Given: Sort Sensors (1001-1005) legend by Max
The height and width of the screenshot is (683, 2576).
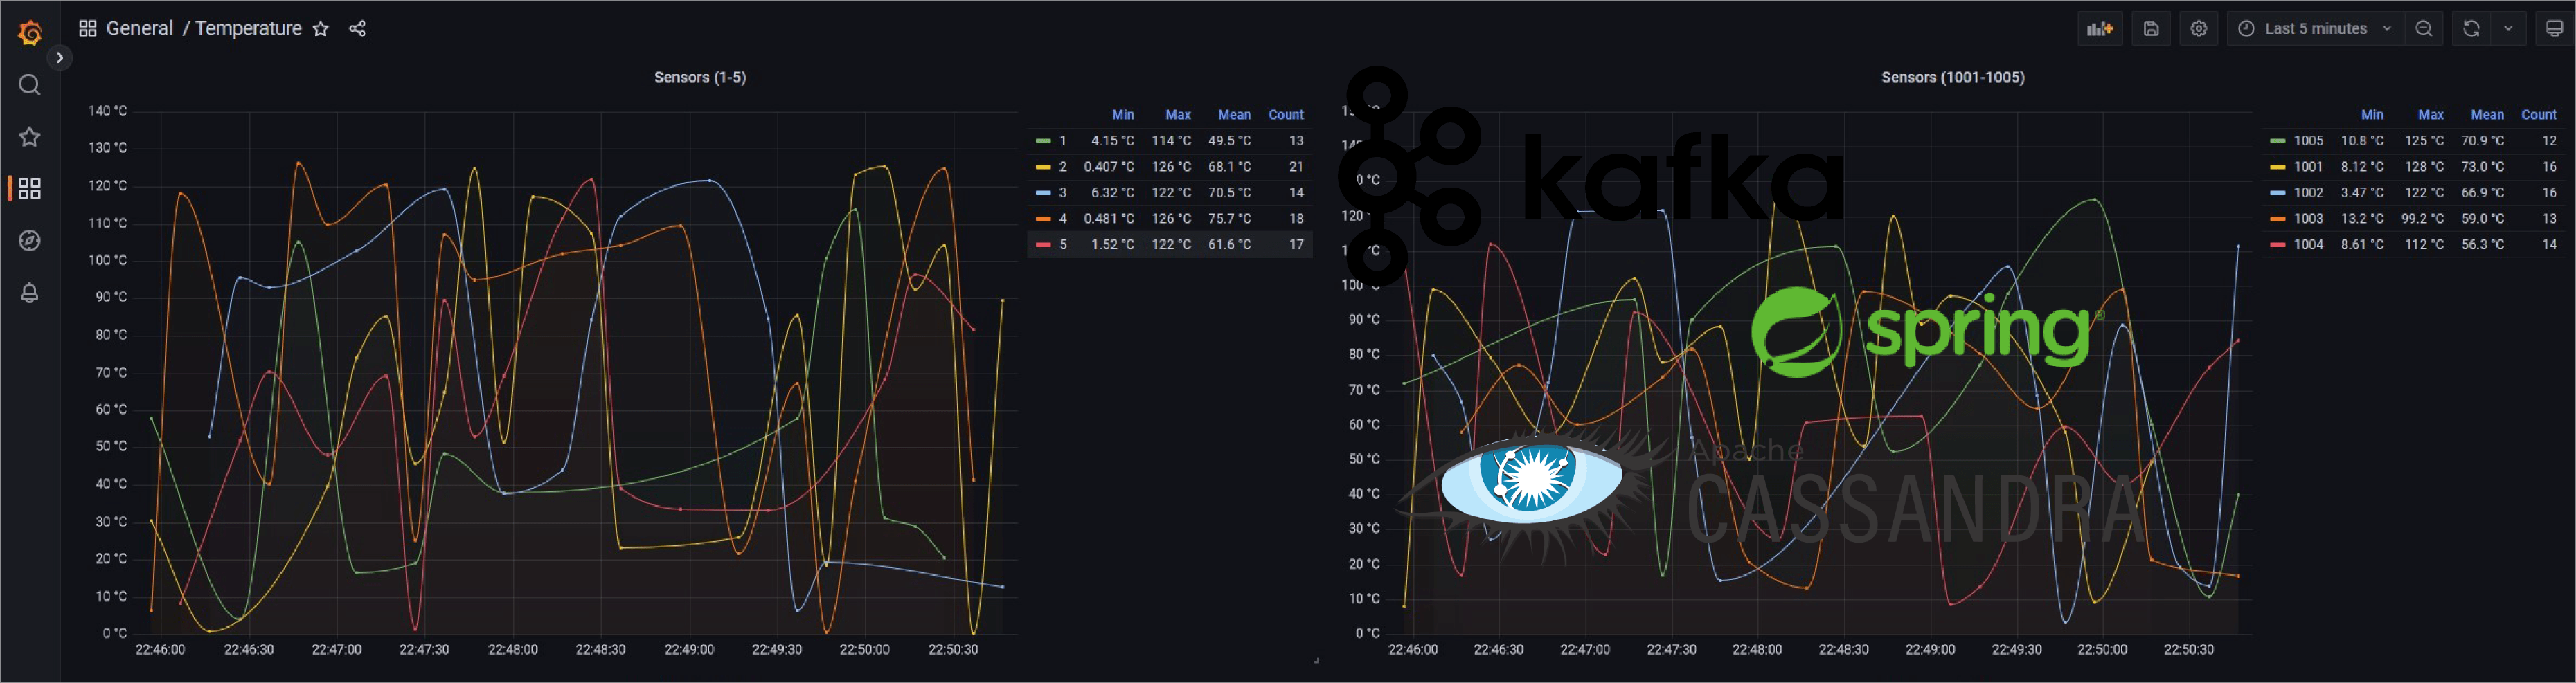Looking at the screenshot, I should pyautogui.click(x=2431, y=115).
